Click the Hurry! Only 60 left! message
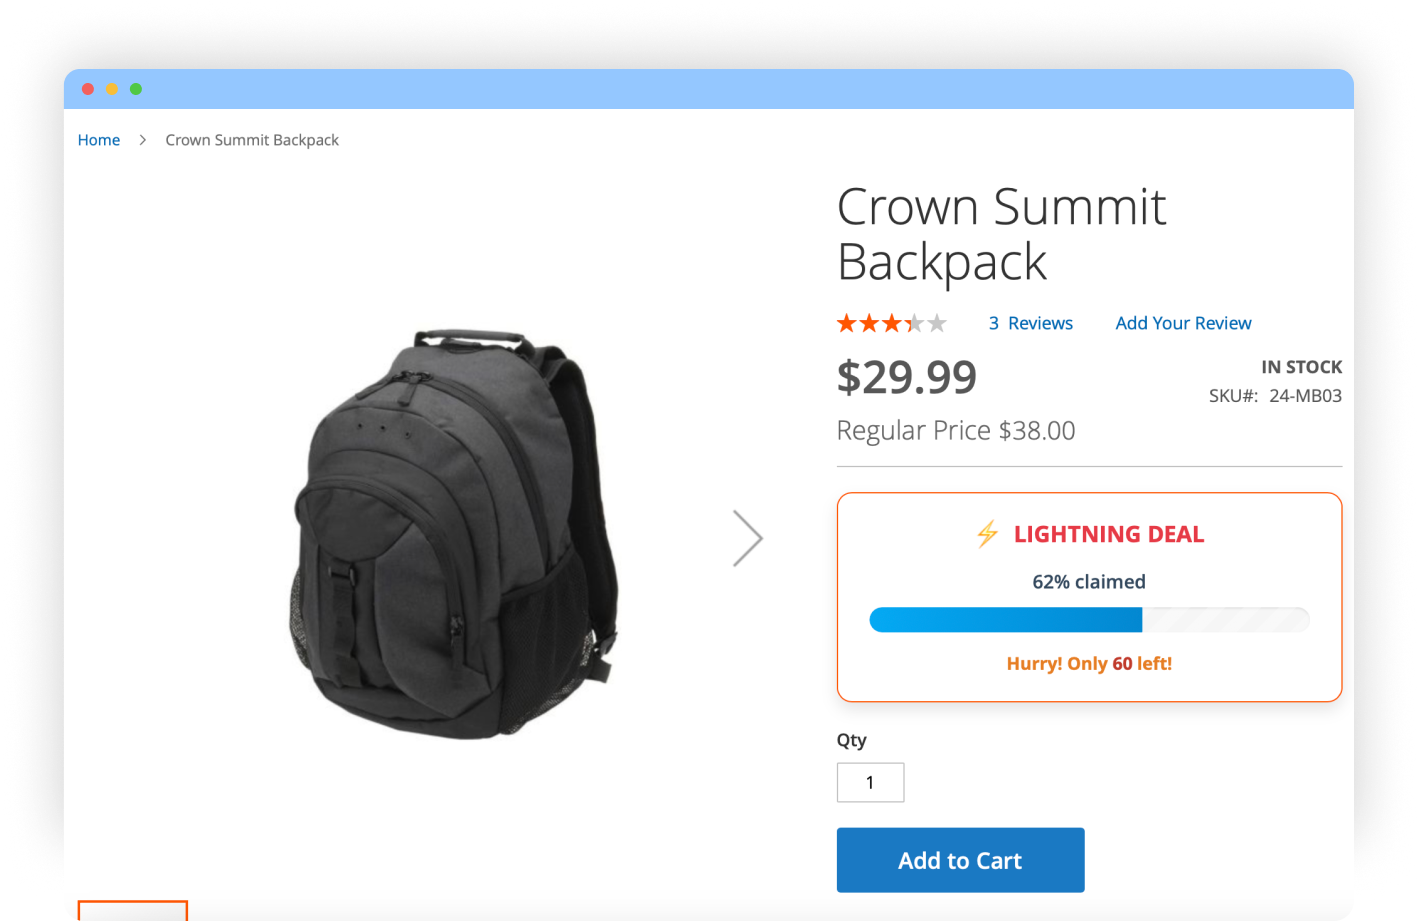 [x=1089, y=663]
